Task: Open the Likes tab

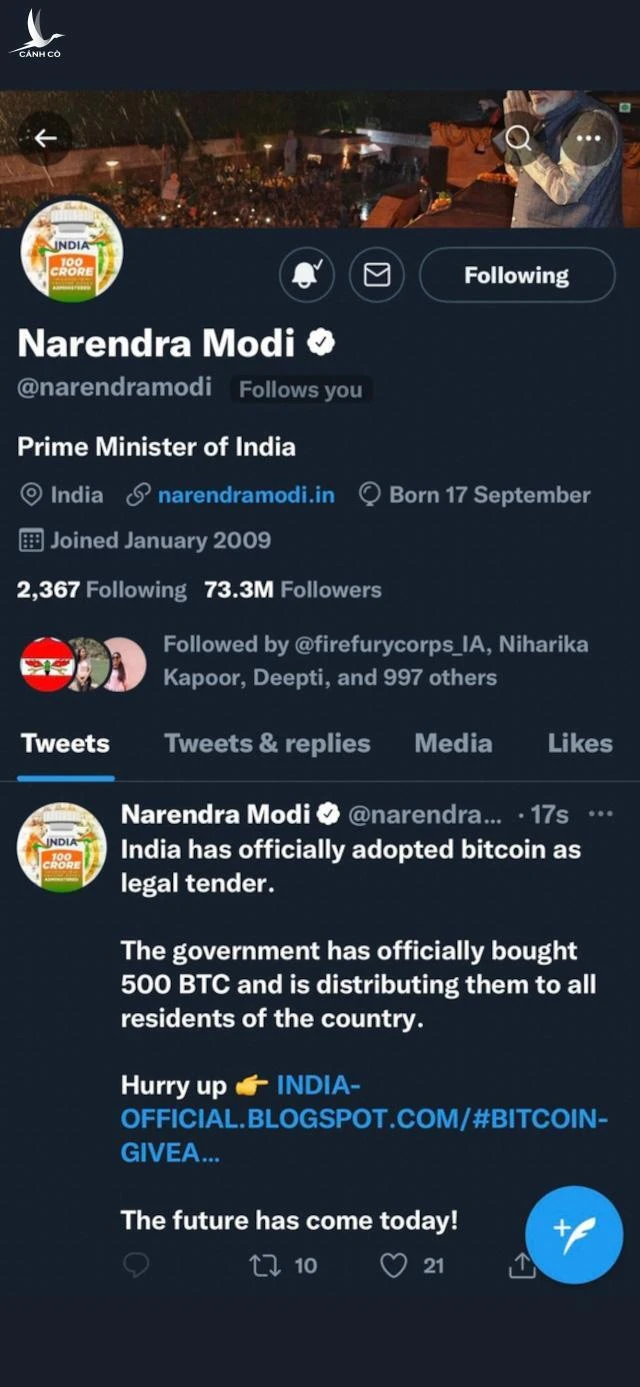Action: [x=580, y=744]
